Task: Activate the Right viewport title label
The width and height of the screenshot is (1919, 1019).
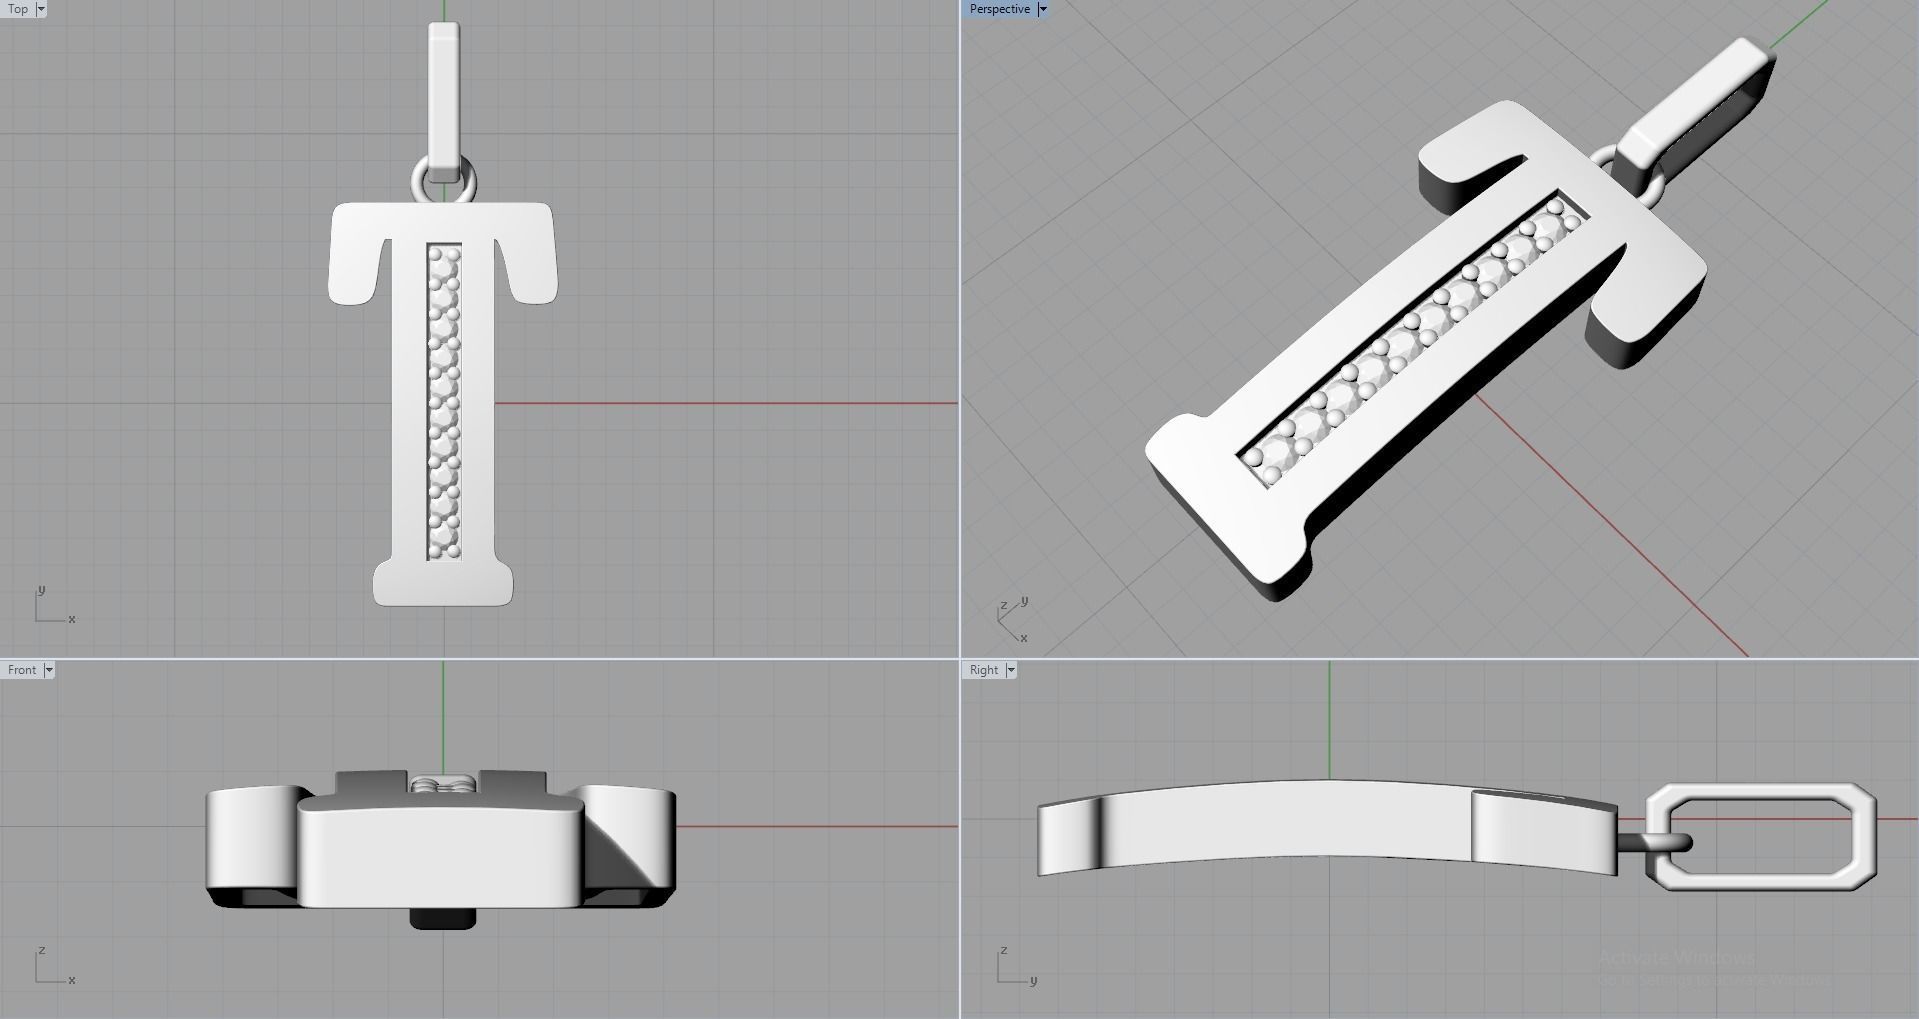Action: point(984,670)
